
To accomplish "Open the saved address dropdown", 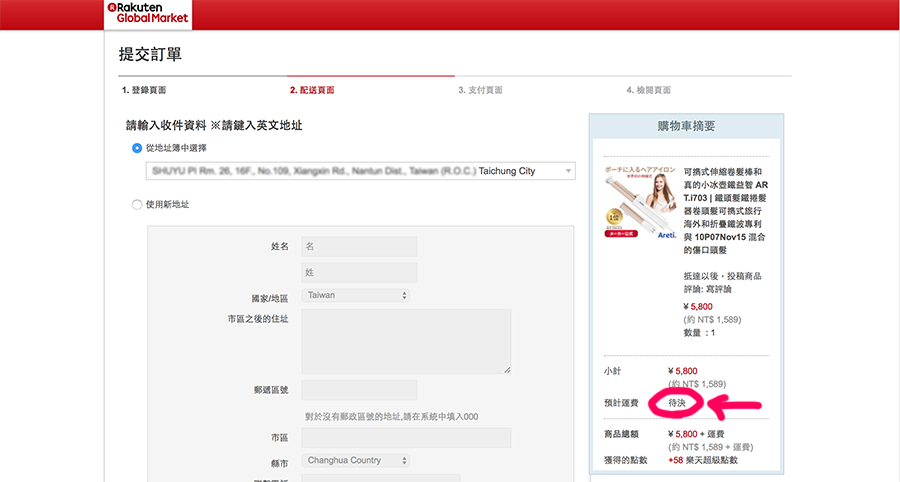I will (360, 171).
